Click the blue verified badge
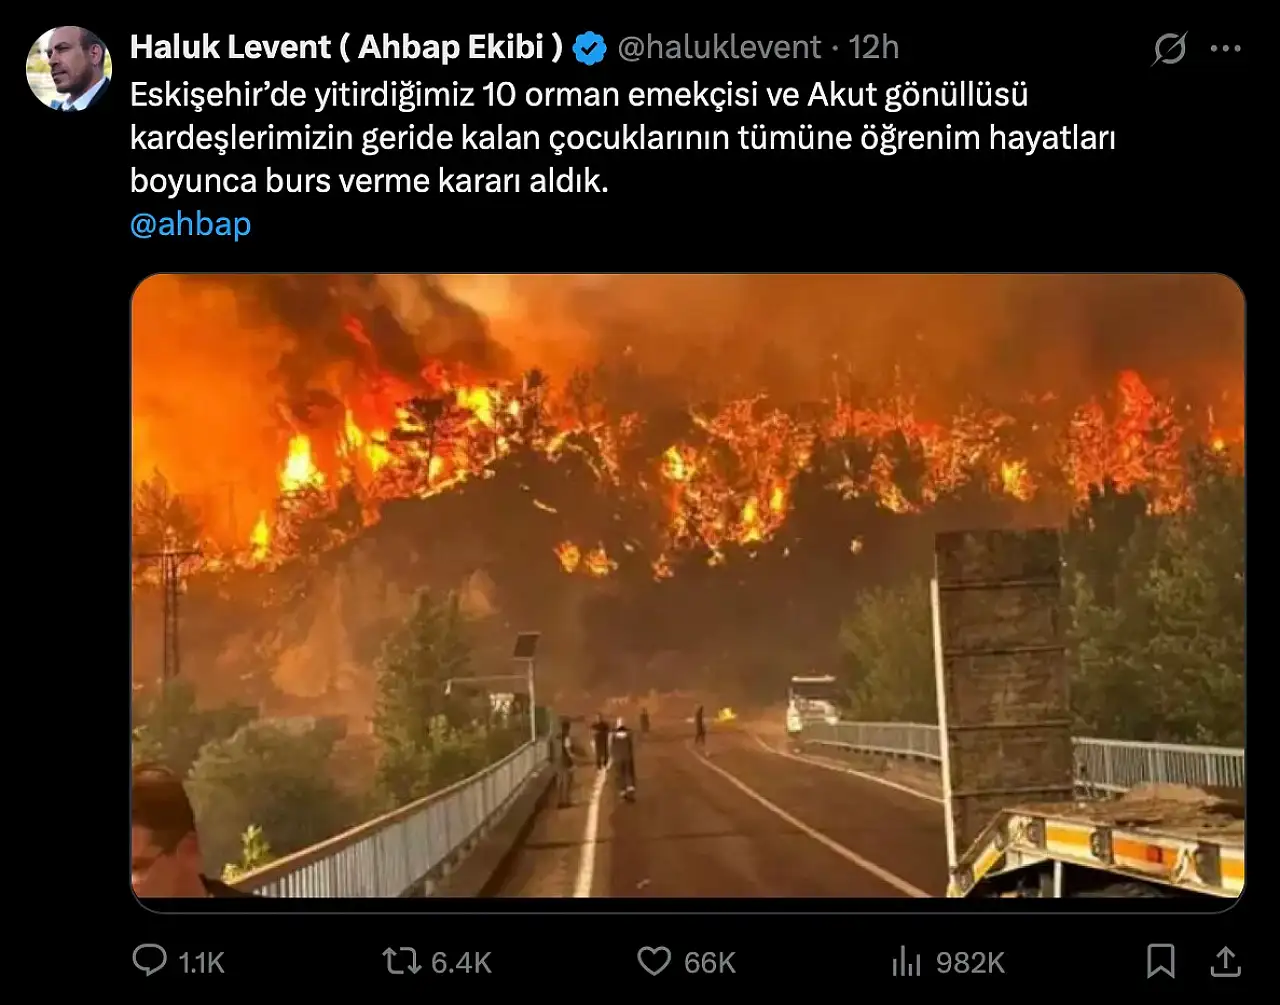This screenshot has width=1280, height=1005. (589, 47)
